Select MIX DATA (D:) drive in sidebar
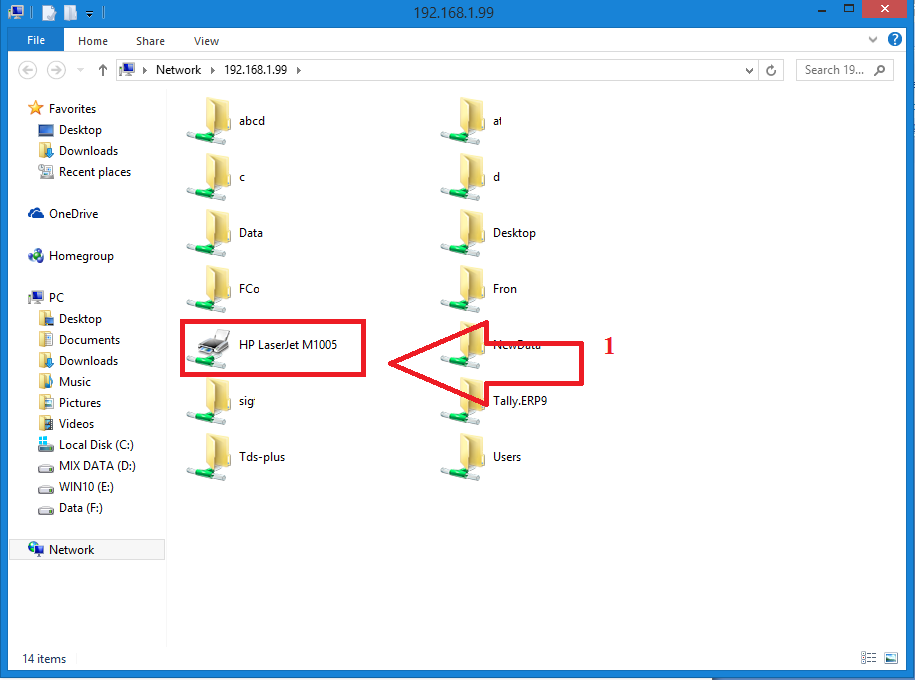This screenshot has height=680, width=915. [96, 466]
